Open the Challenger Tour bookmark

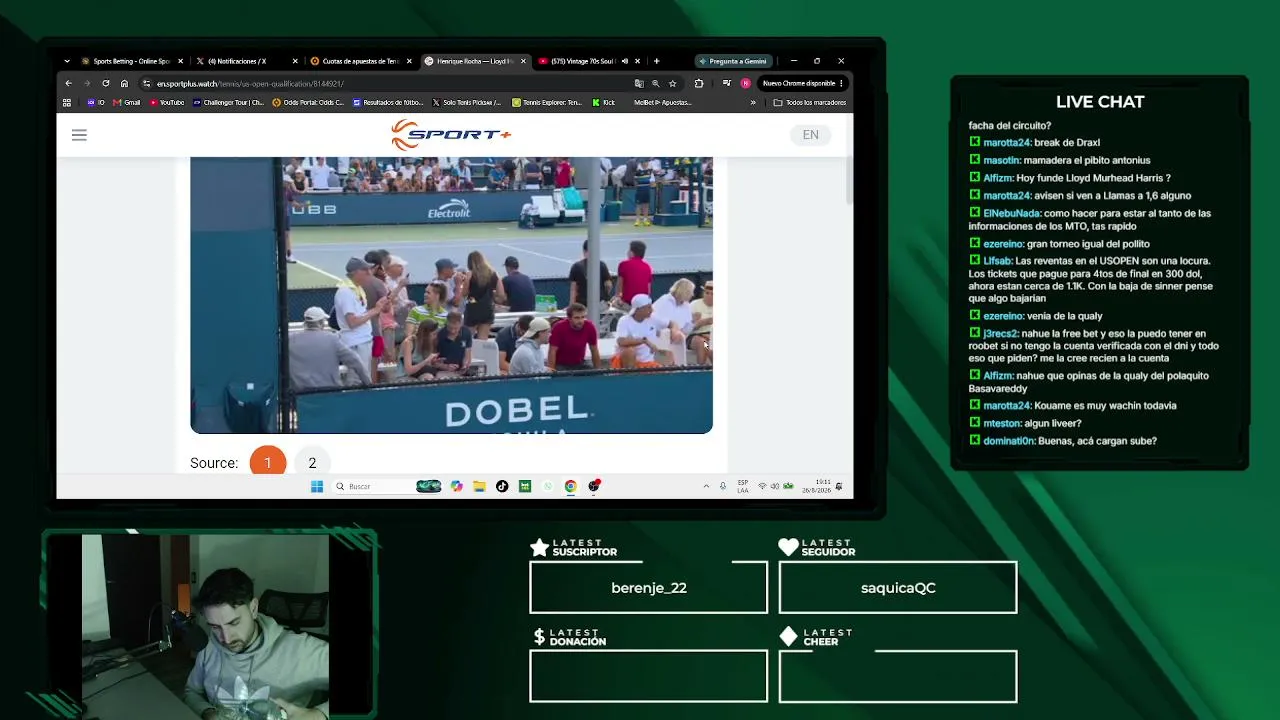(229, 102)
